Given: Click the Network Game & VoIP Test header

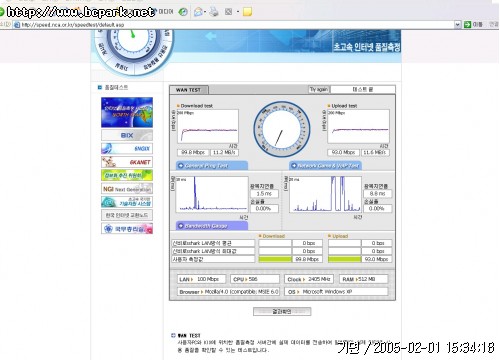Looking at the screenshot, I should [325, 166].
